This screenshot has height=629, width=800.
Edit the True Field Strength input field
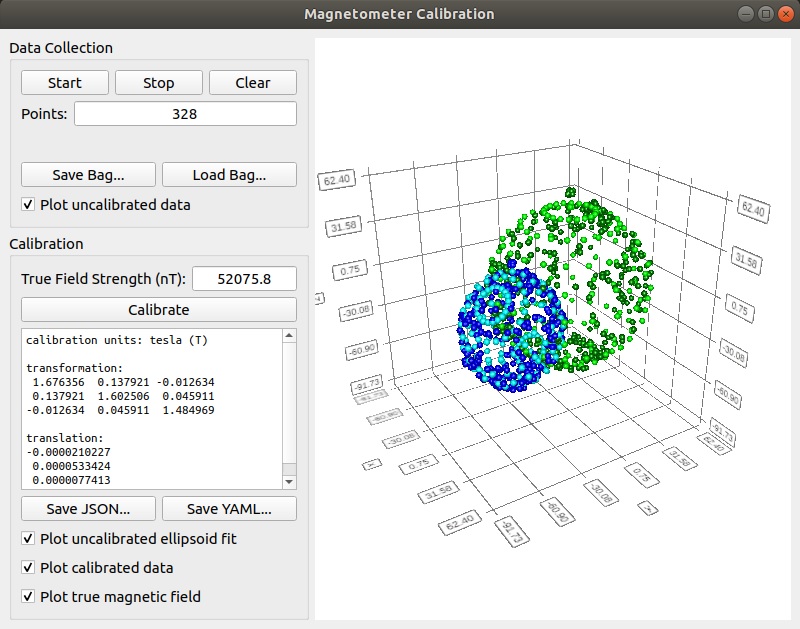coord(244,279)
